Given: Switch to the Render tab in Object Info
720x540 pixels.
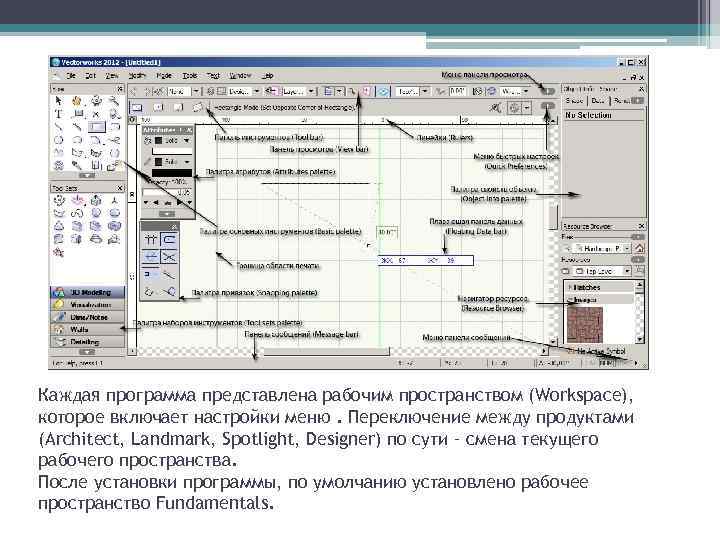Looking at the screenshot, I should [622, 101].
